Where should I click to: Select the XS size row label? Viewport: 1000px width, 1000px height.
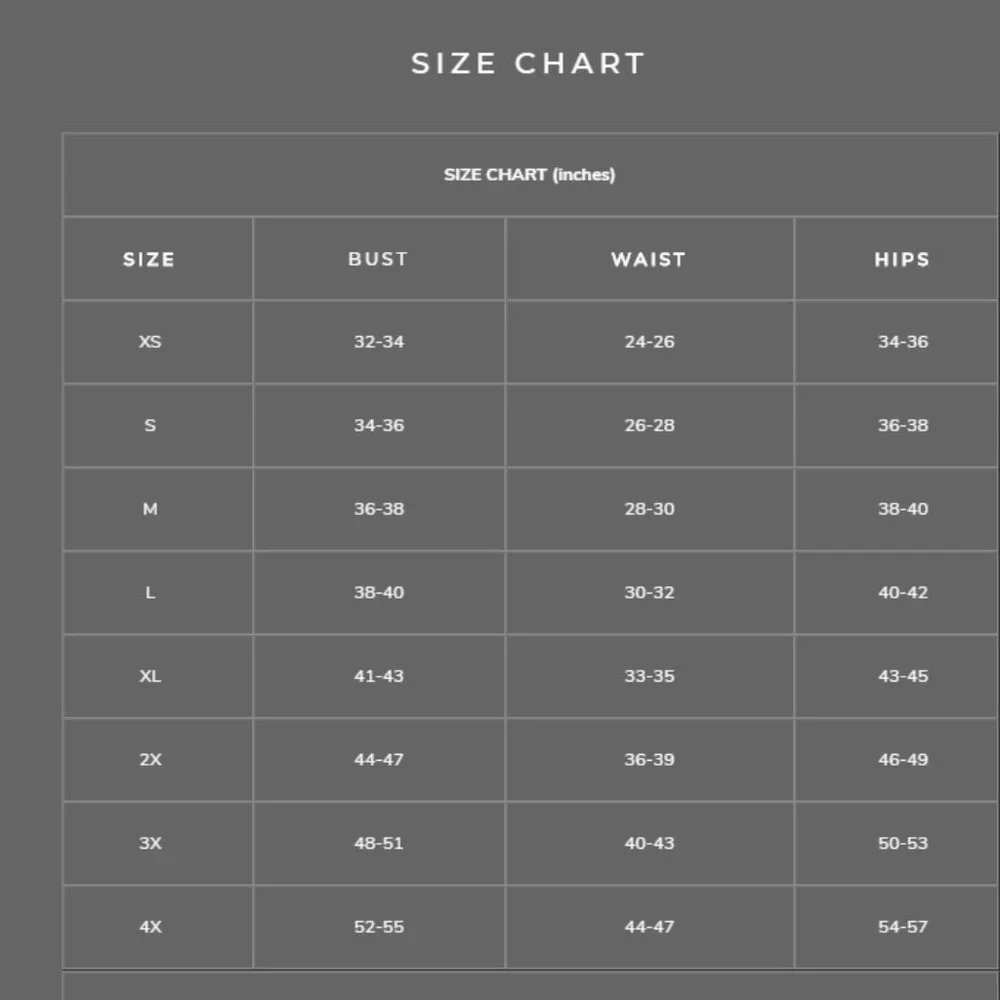click(150, 341)
